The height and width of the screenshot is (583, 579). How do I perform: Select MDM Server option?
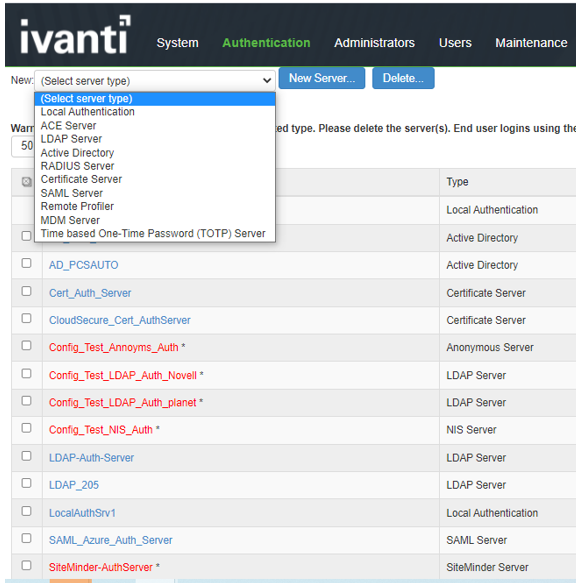[155, 220]
